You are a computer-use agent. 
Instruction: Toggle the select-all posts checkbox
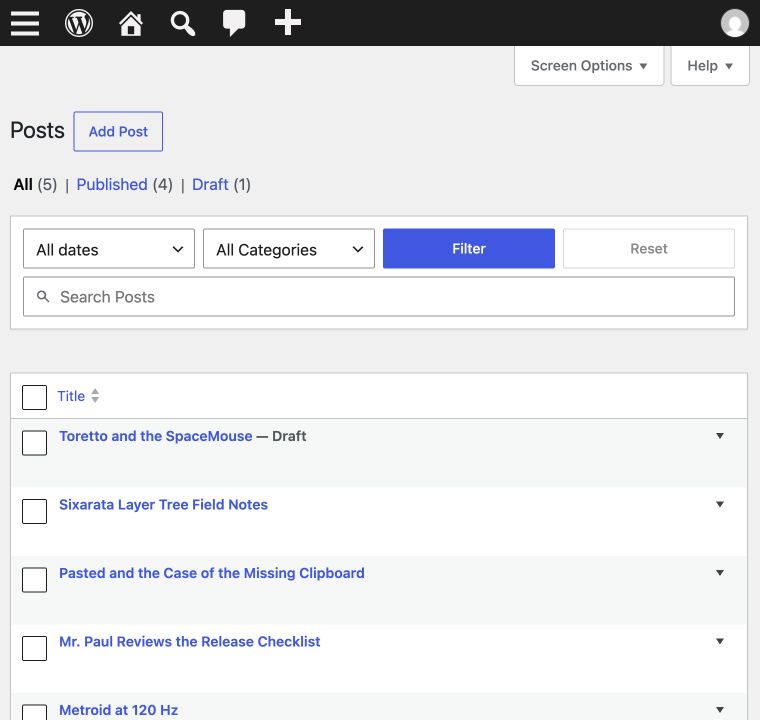point(34,397)
